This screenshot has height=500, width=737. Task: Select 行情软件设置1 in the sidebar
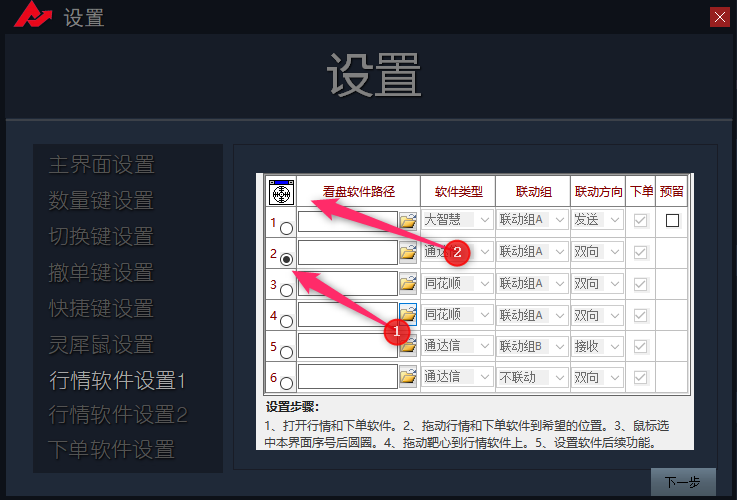(x=118, y=380)
